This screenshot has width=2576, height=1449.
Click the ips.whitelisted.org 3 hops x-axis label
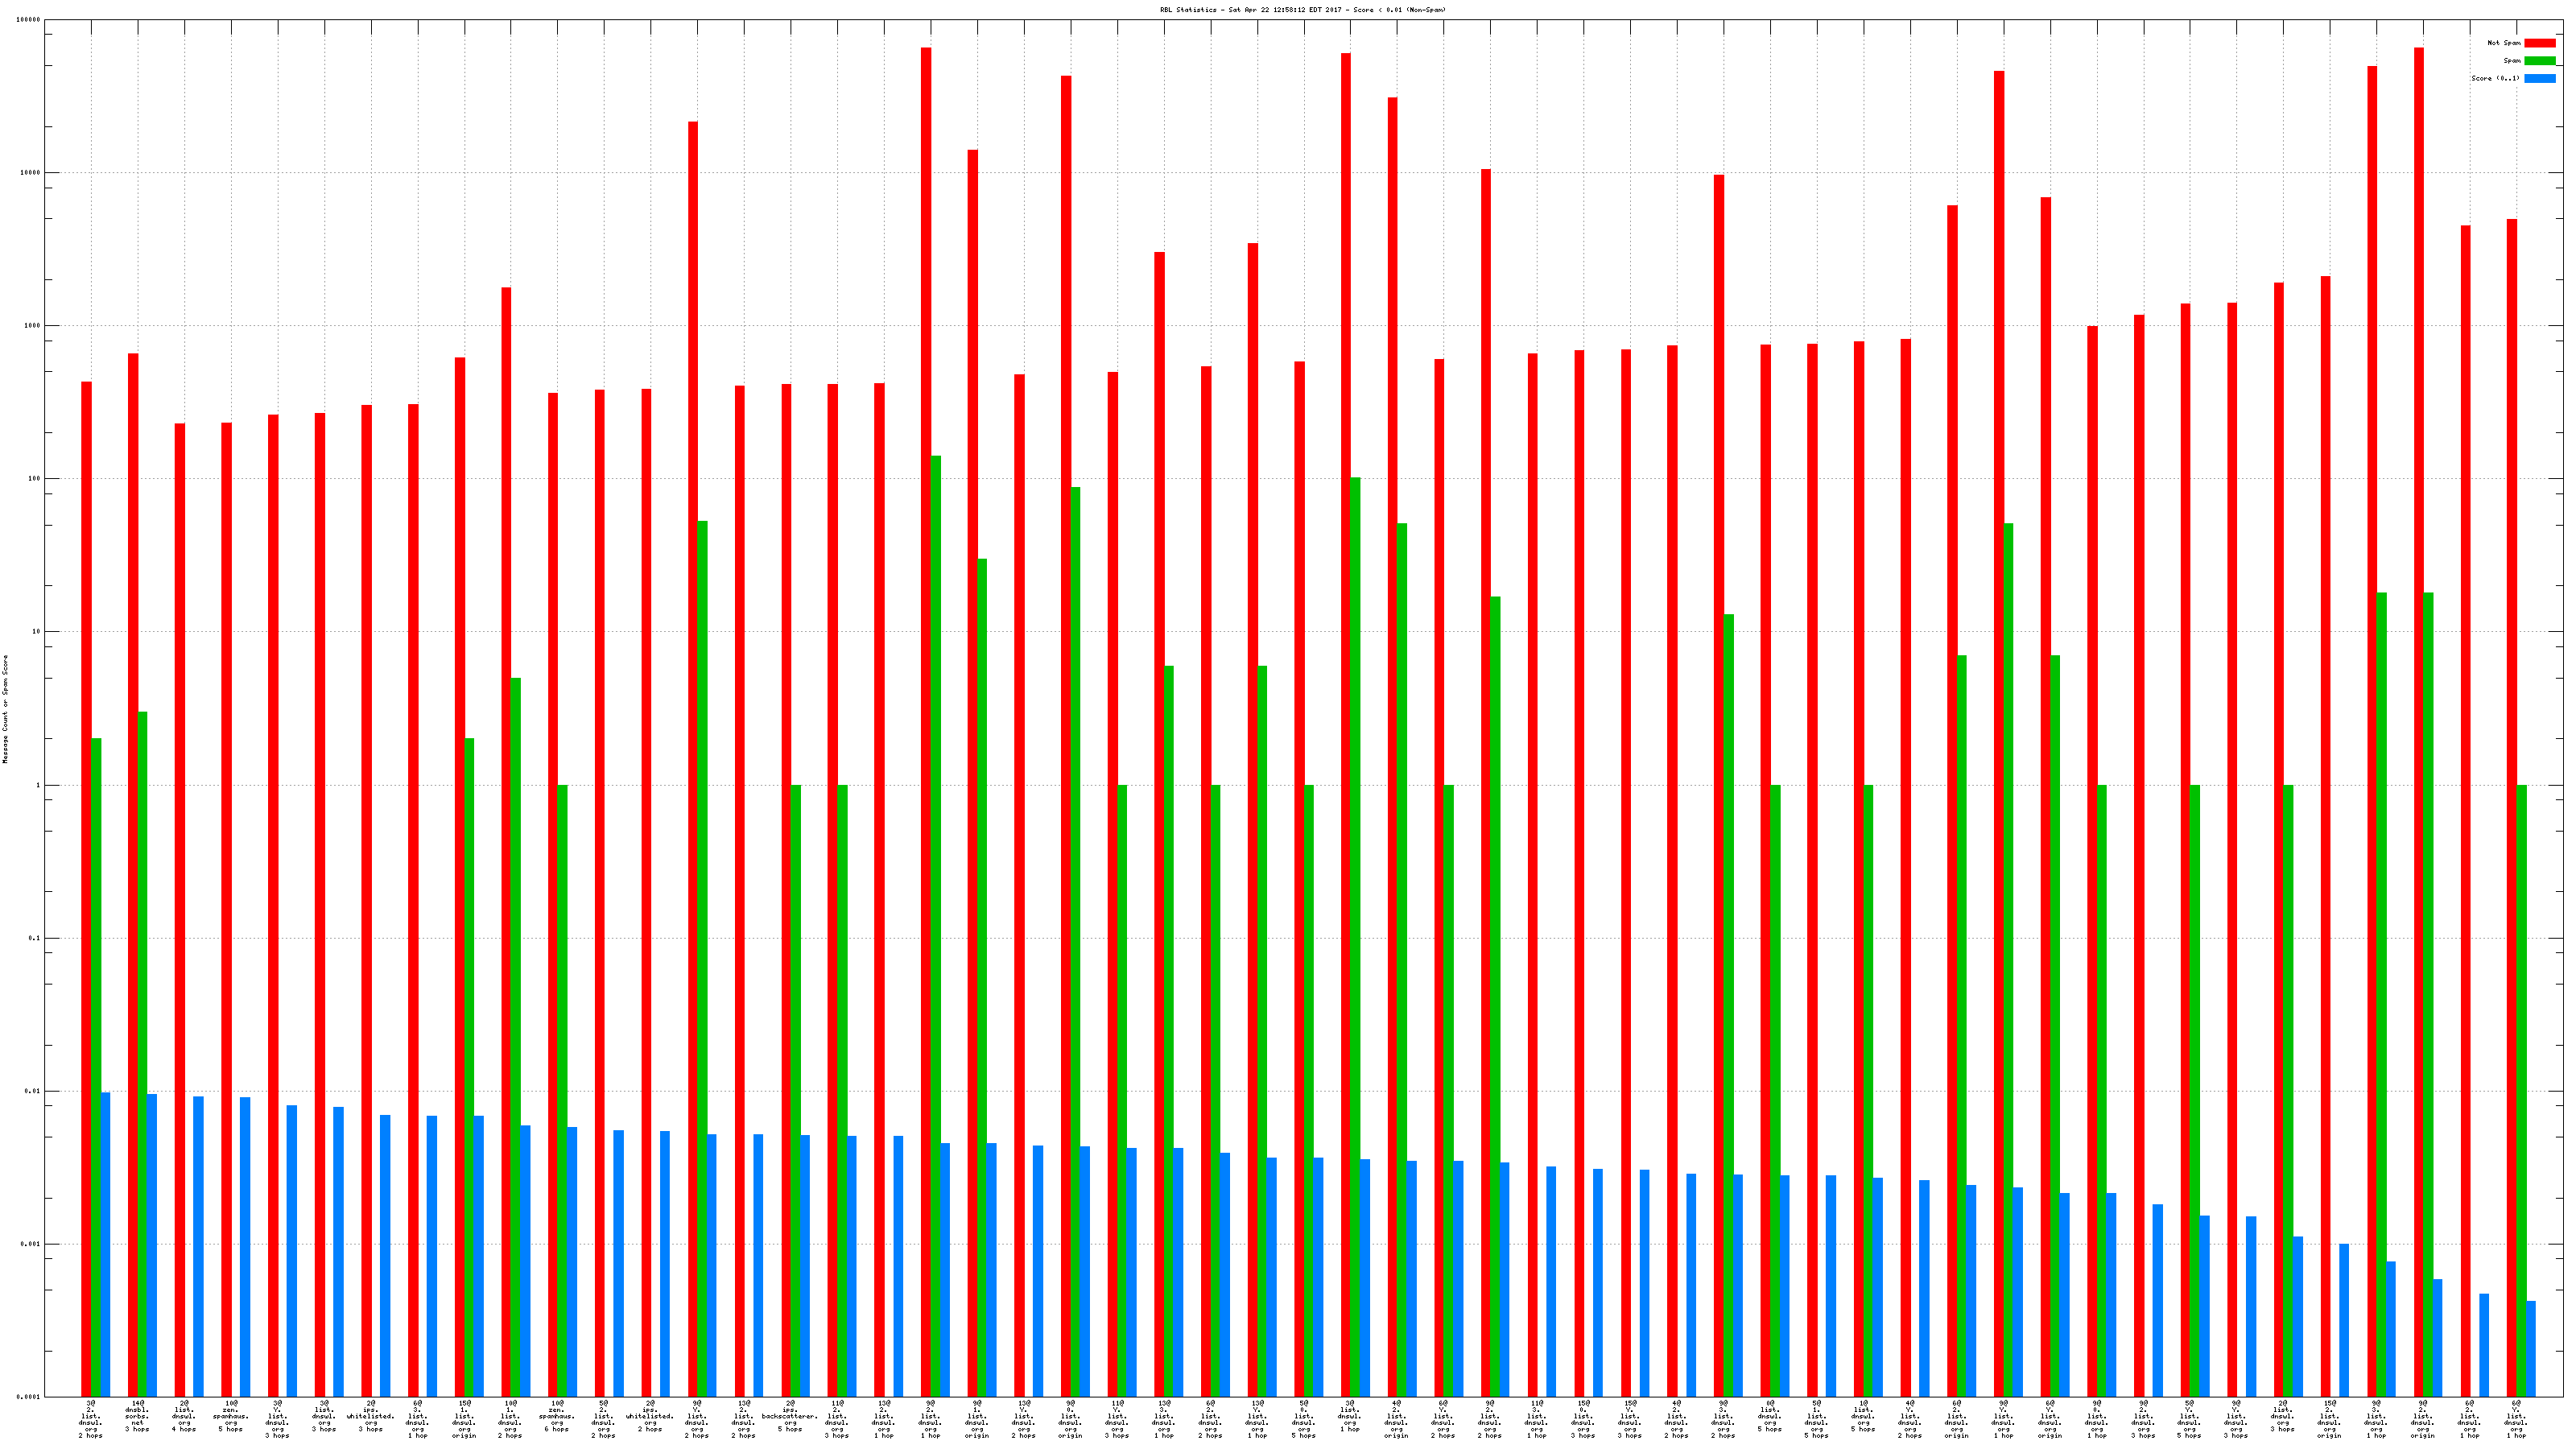(x=371, y=1416)
